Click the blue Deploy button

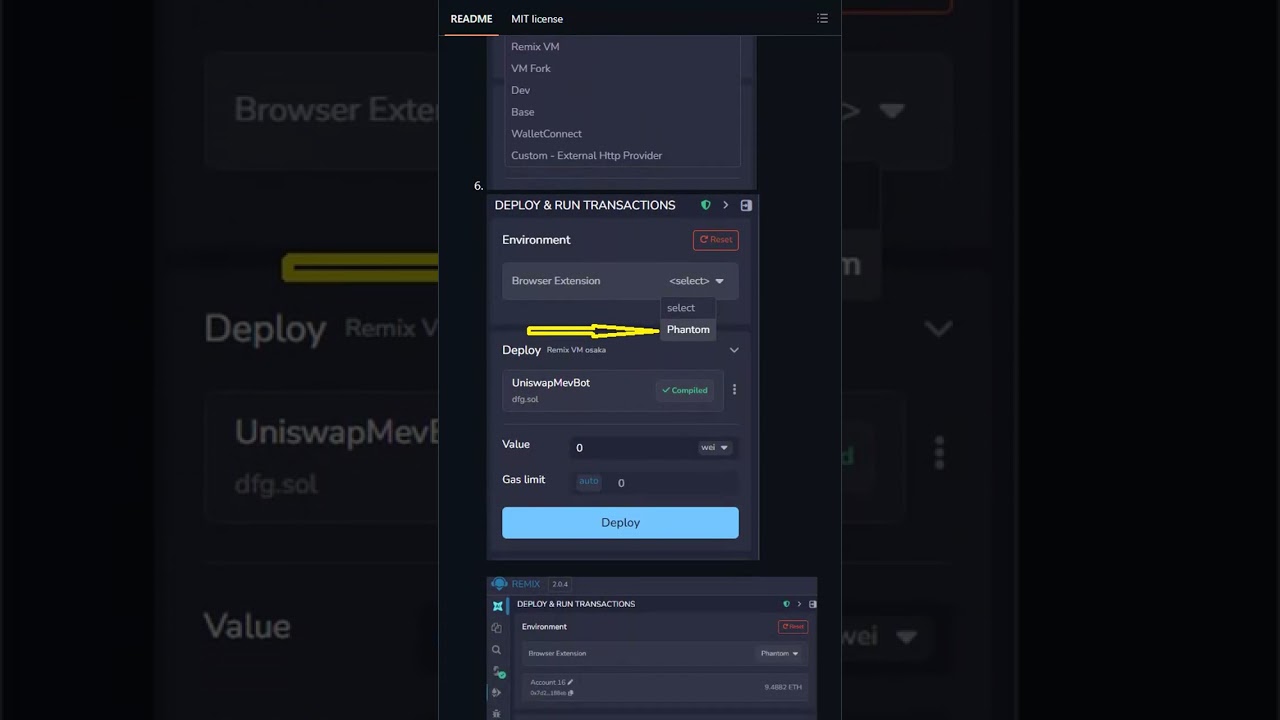pos(620,522)
